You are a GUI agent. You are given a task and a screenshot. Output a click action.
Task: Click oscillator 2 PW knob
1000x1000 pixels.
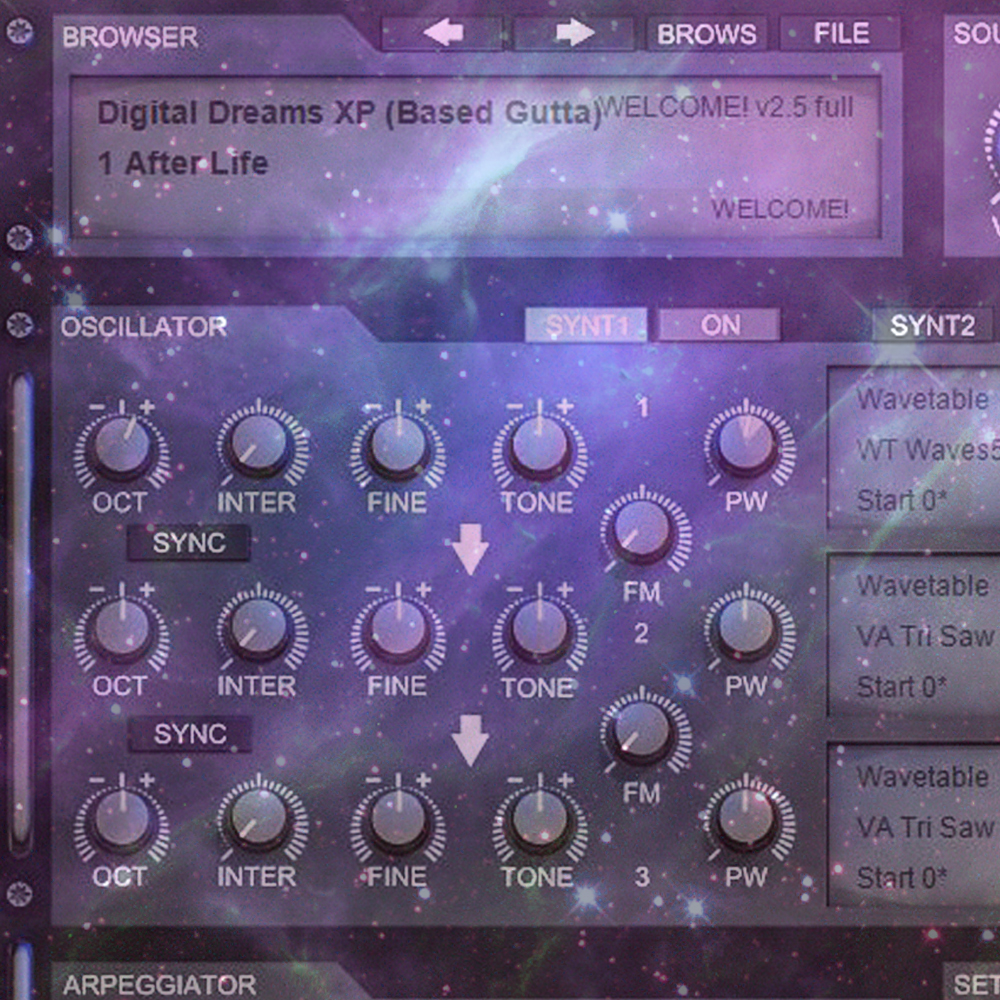(x=746, y=629)
